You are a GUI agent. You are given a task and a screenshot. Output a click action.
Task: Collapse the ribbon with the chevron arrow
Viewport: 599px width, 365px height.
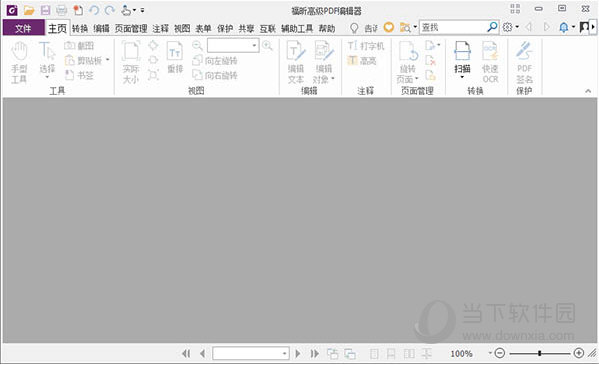(x=588, y=91)
